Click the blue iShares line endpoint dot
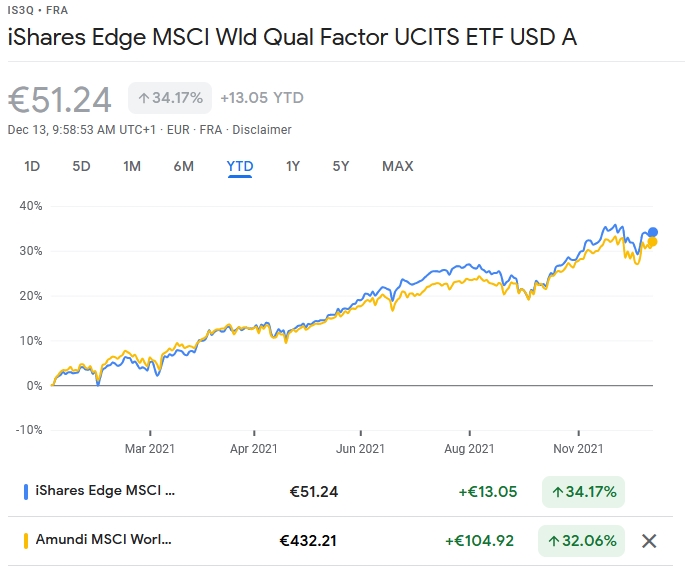The image size is (685, 573). (653, 232)
